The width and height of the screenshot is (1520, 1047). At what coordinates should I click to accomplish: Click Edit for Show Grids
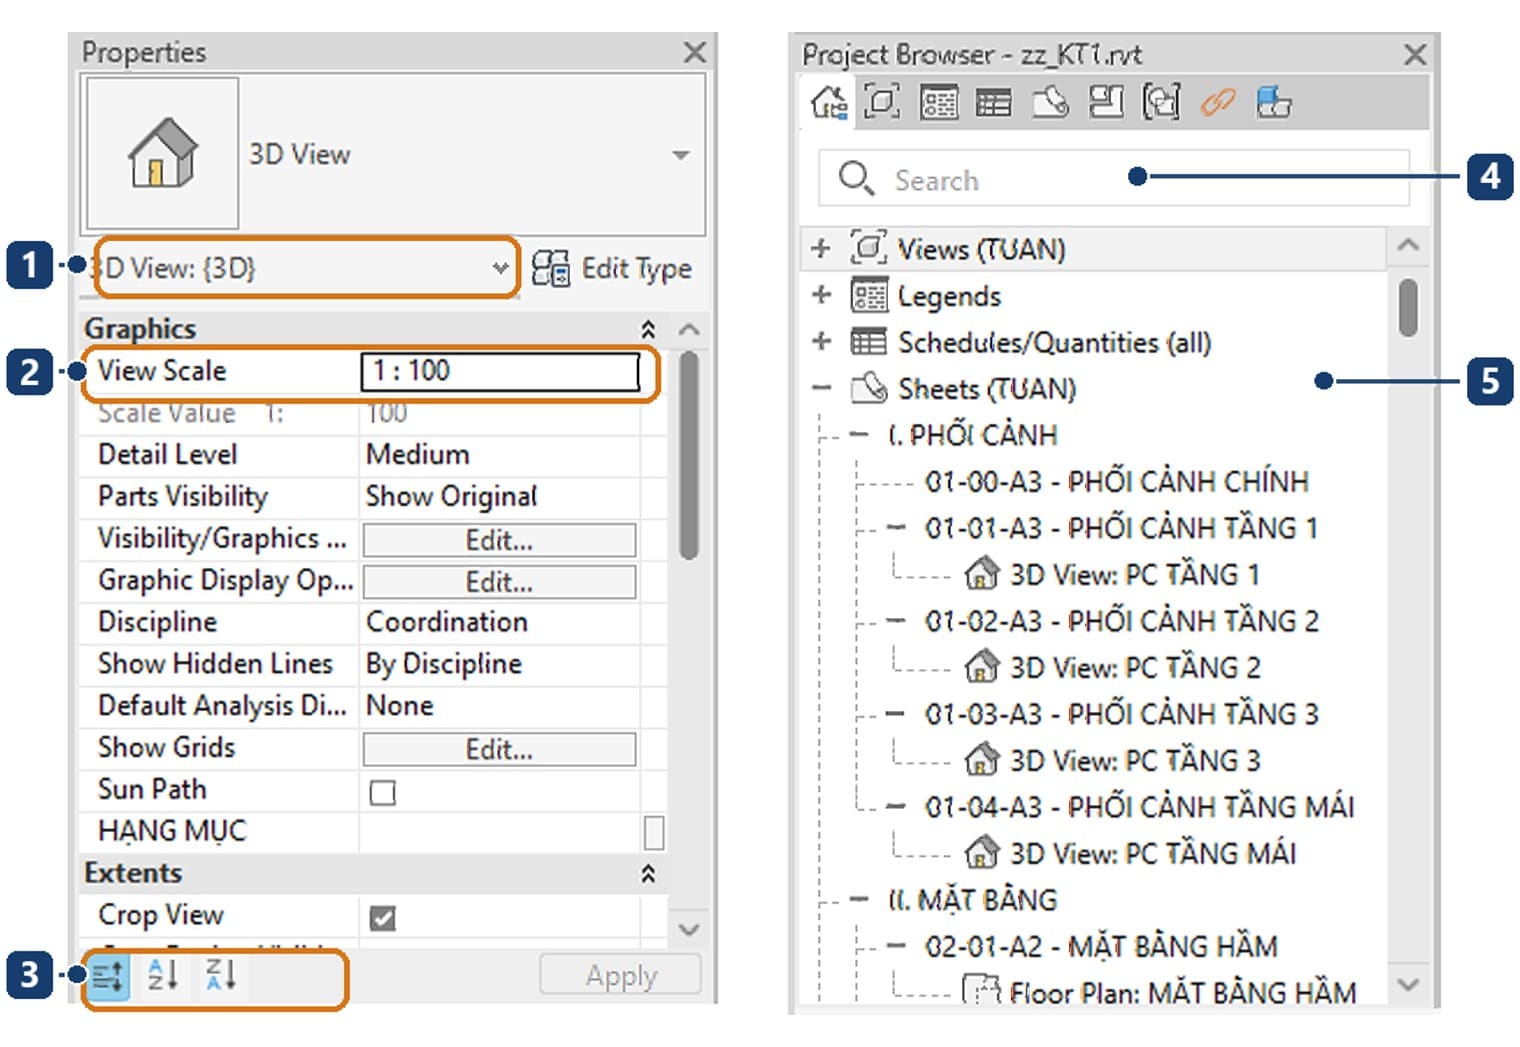click(x=499, y=749)
